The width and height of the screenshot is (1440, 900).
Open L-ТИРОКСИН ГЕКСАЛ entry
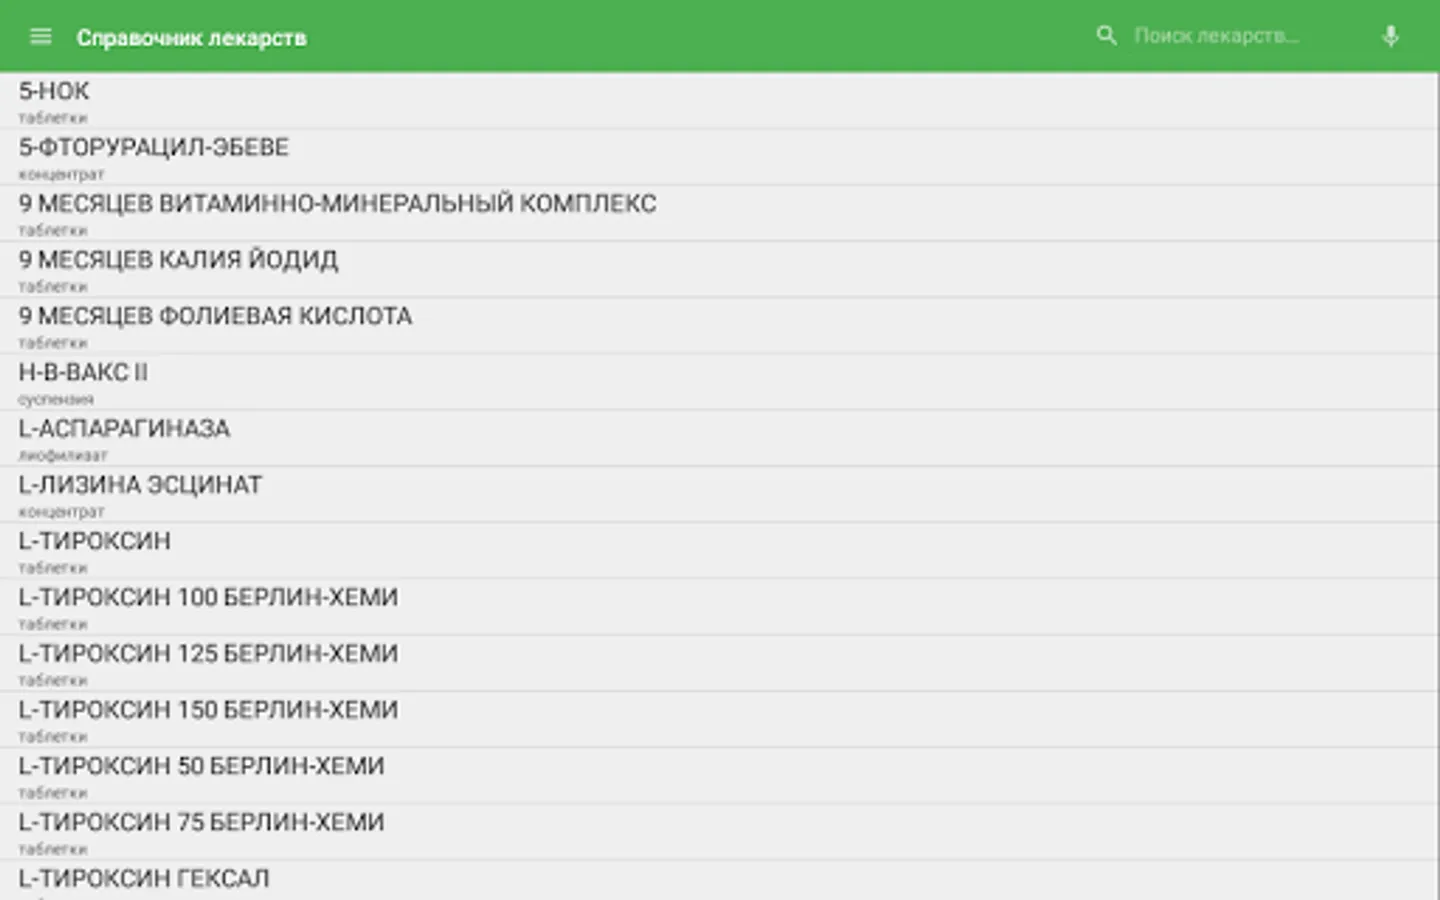click(720, 881)
